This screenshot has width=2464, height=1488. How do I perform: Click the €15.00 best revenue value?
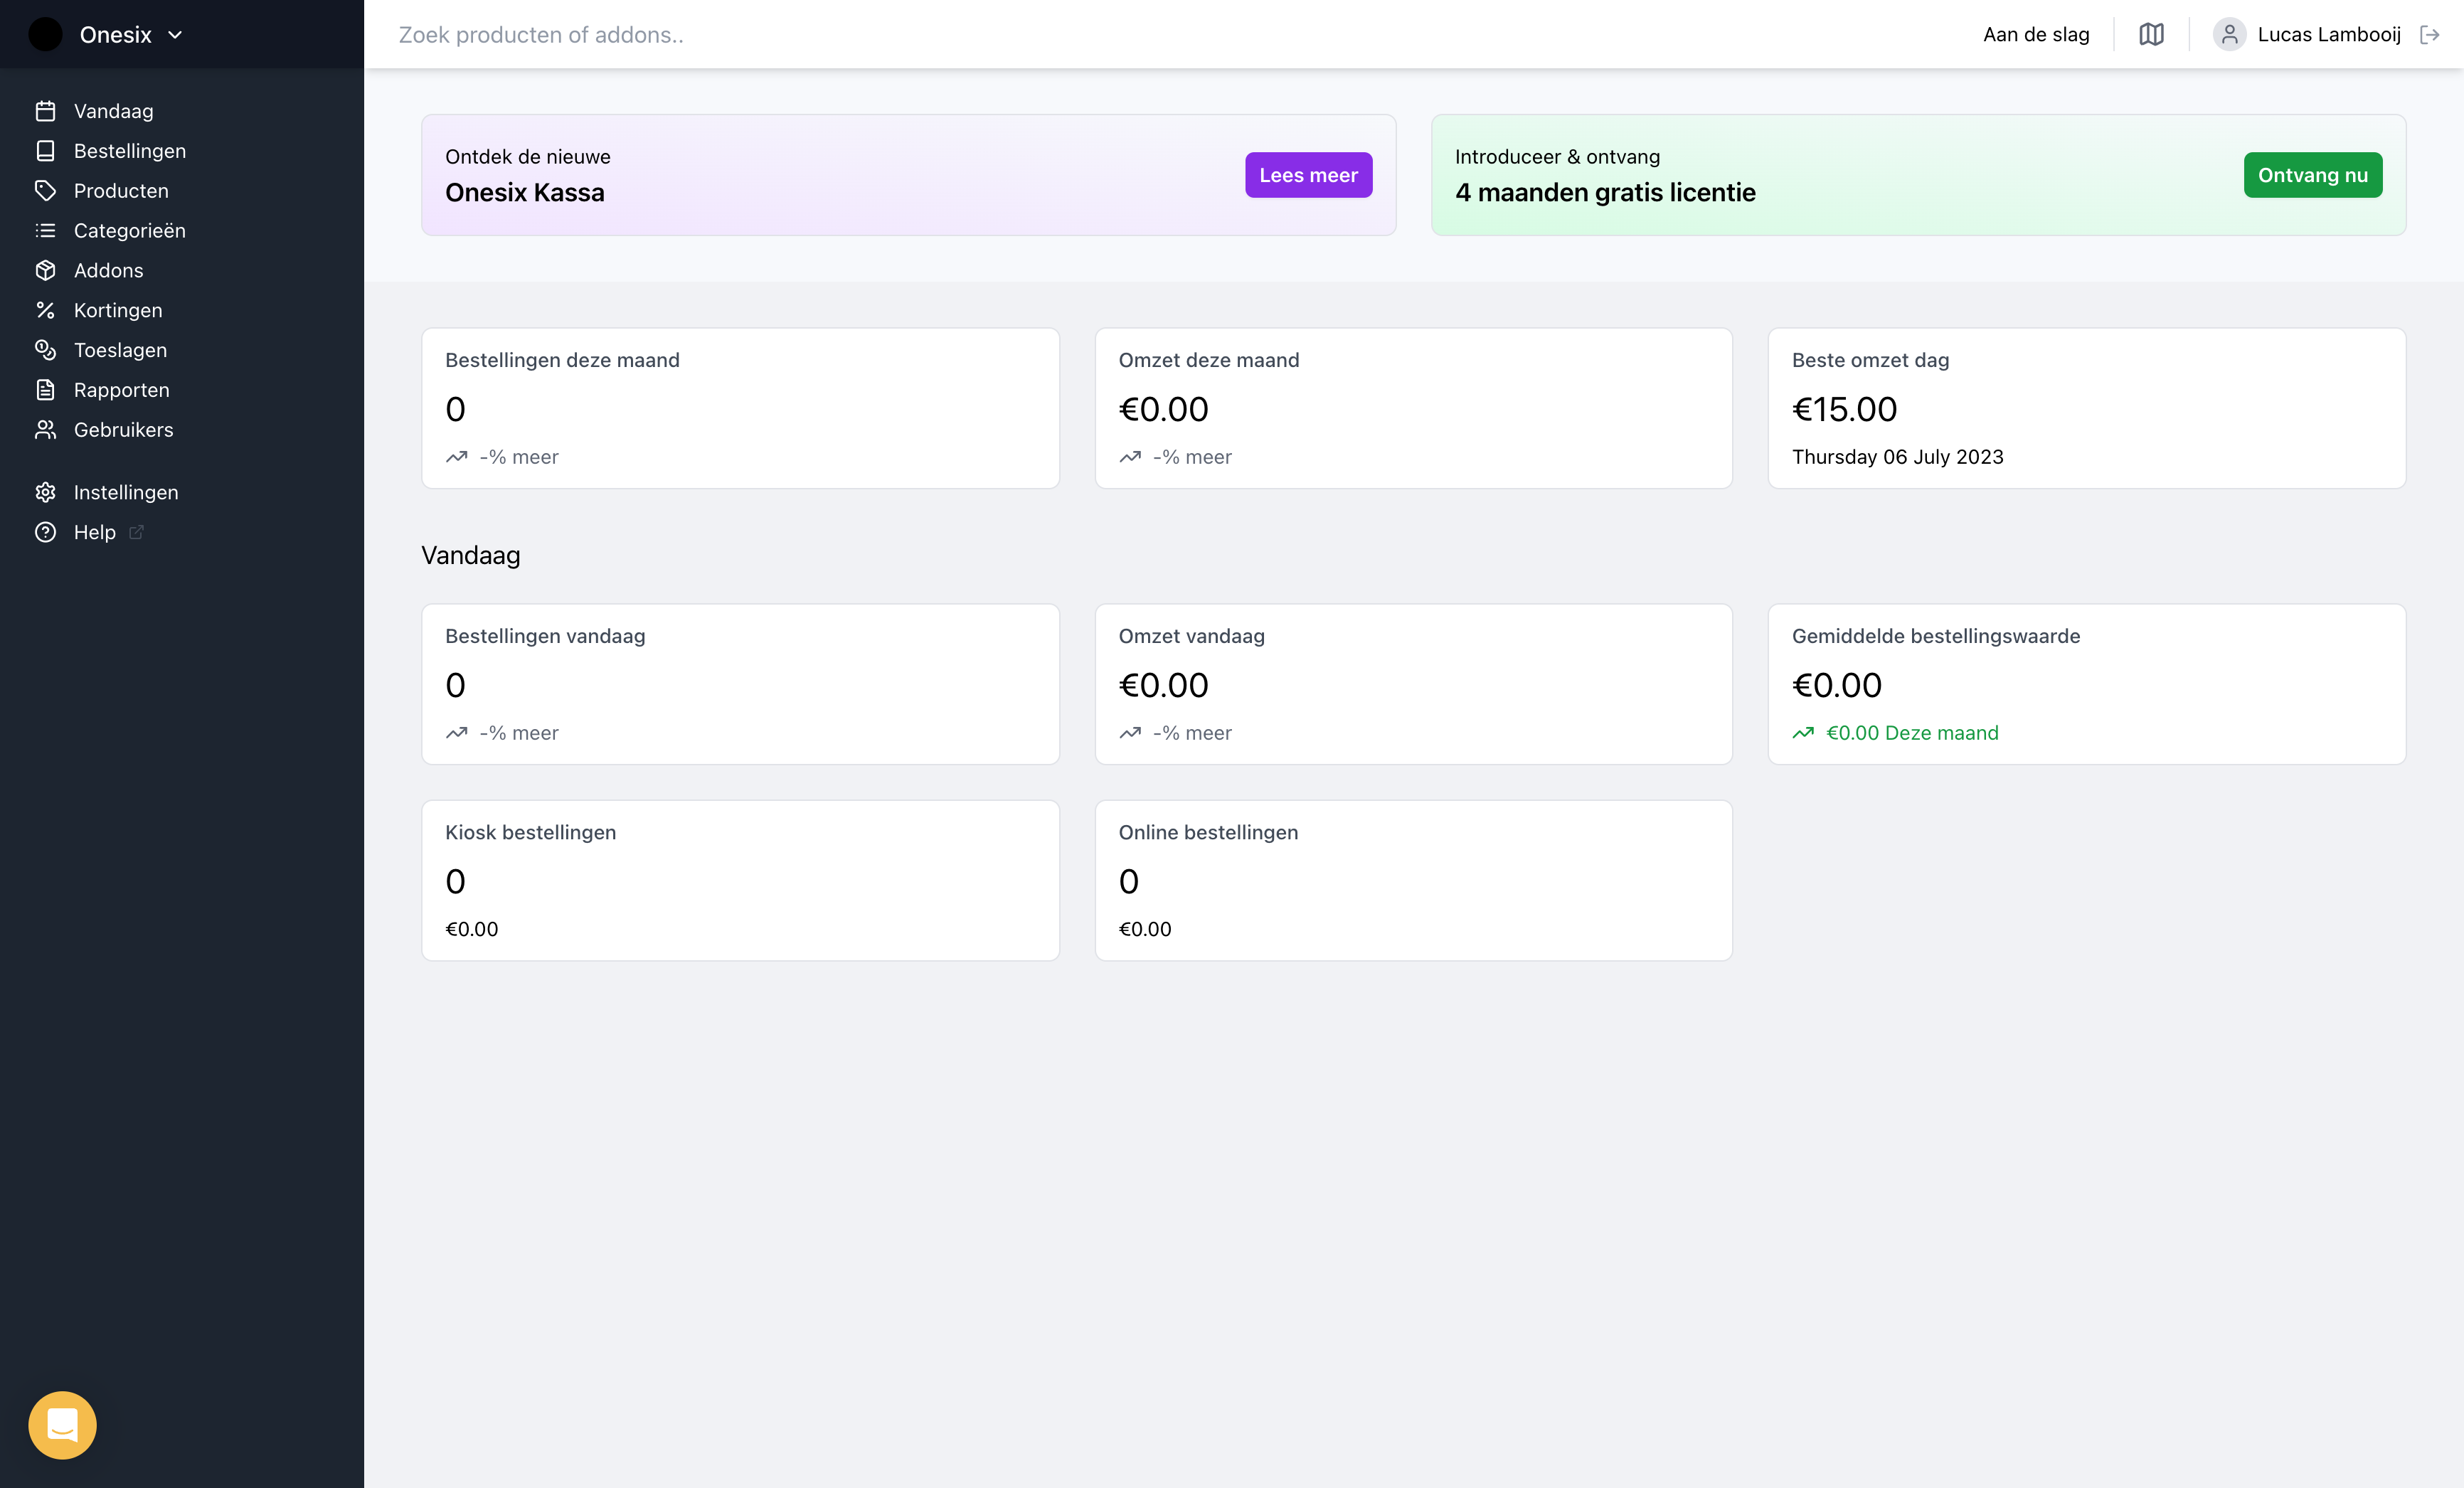pyautogui.click(x=1844, y=409)
